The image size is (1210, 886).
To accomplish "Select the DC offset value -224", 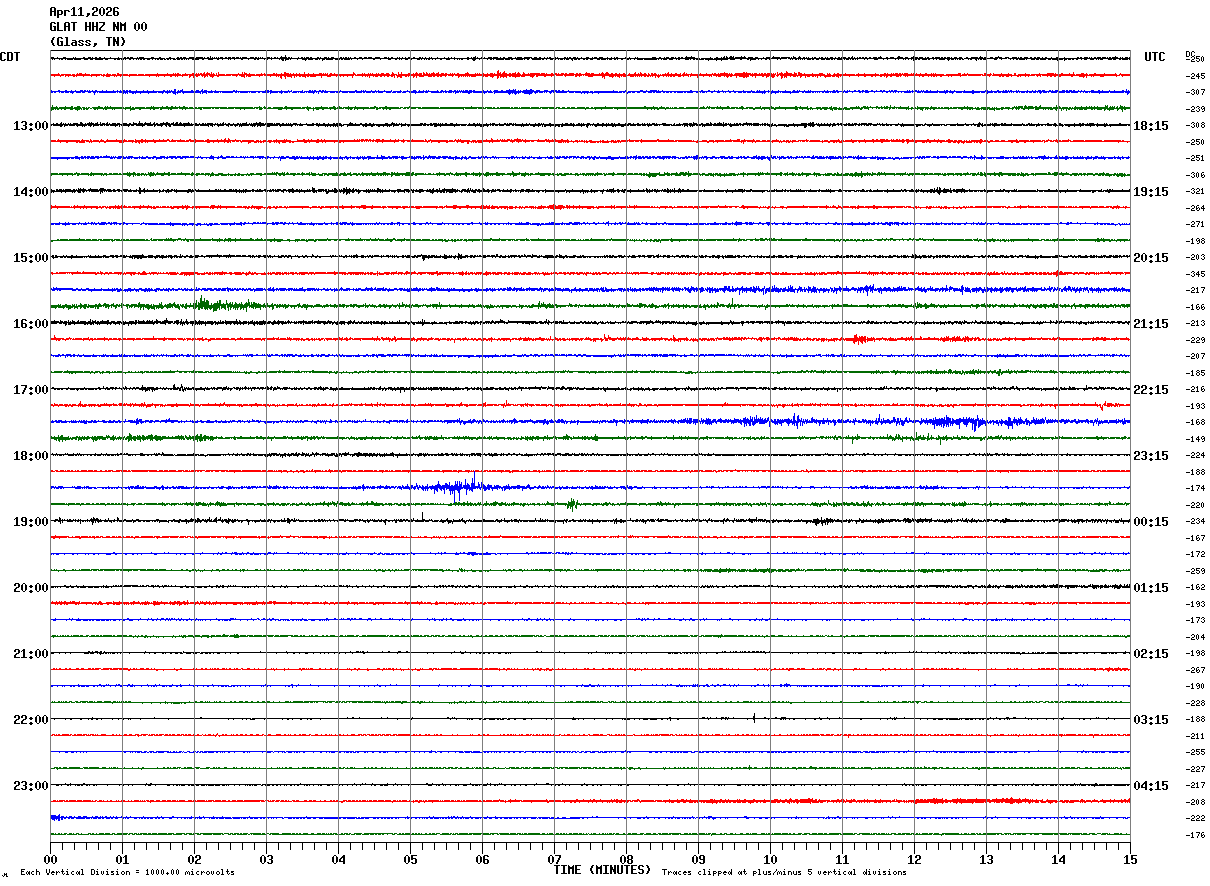I will coord(1195,456).
